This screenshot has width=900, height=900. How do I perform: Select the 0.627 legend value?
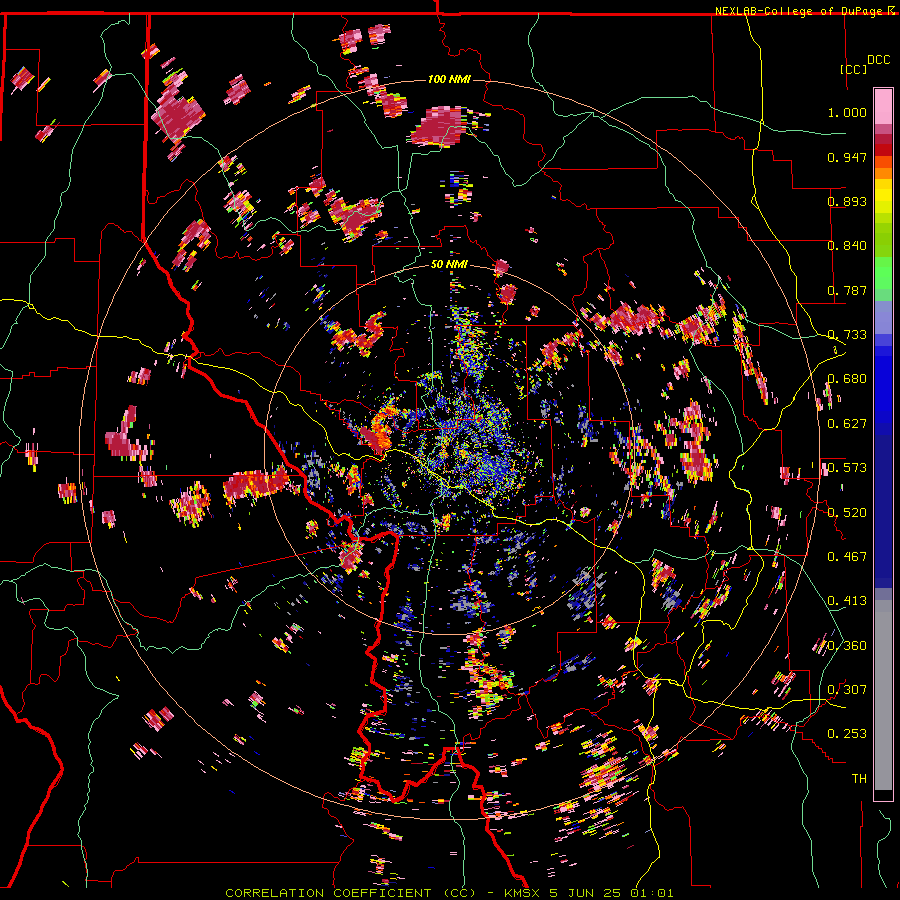847,424
